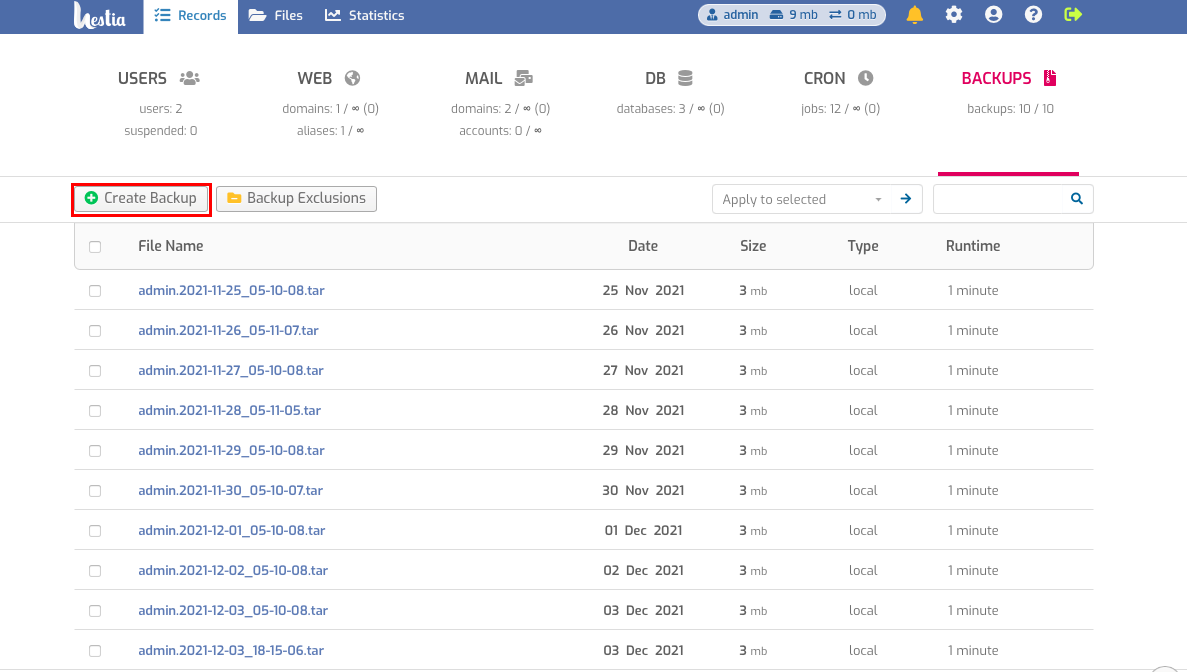Check the box for admin.2021-11-27_05-10-08.tar

95,371
